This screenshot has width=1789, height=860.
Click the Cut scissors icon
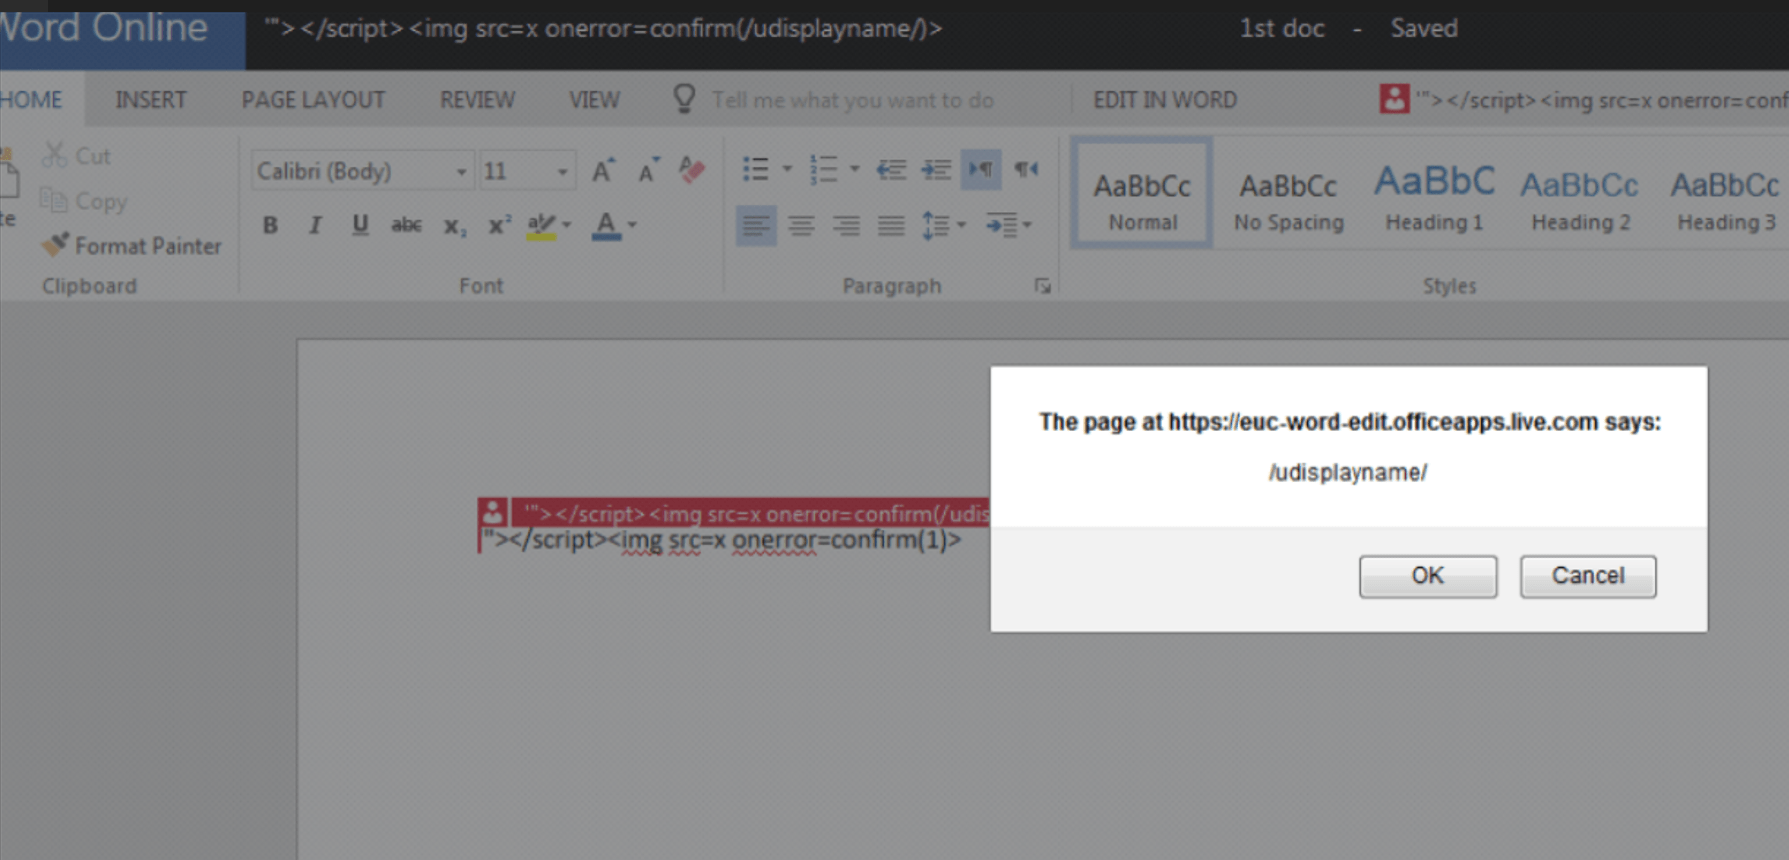click(x=54, y=156)
